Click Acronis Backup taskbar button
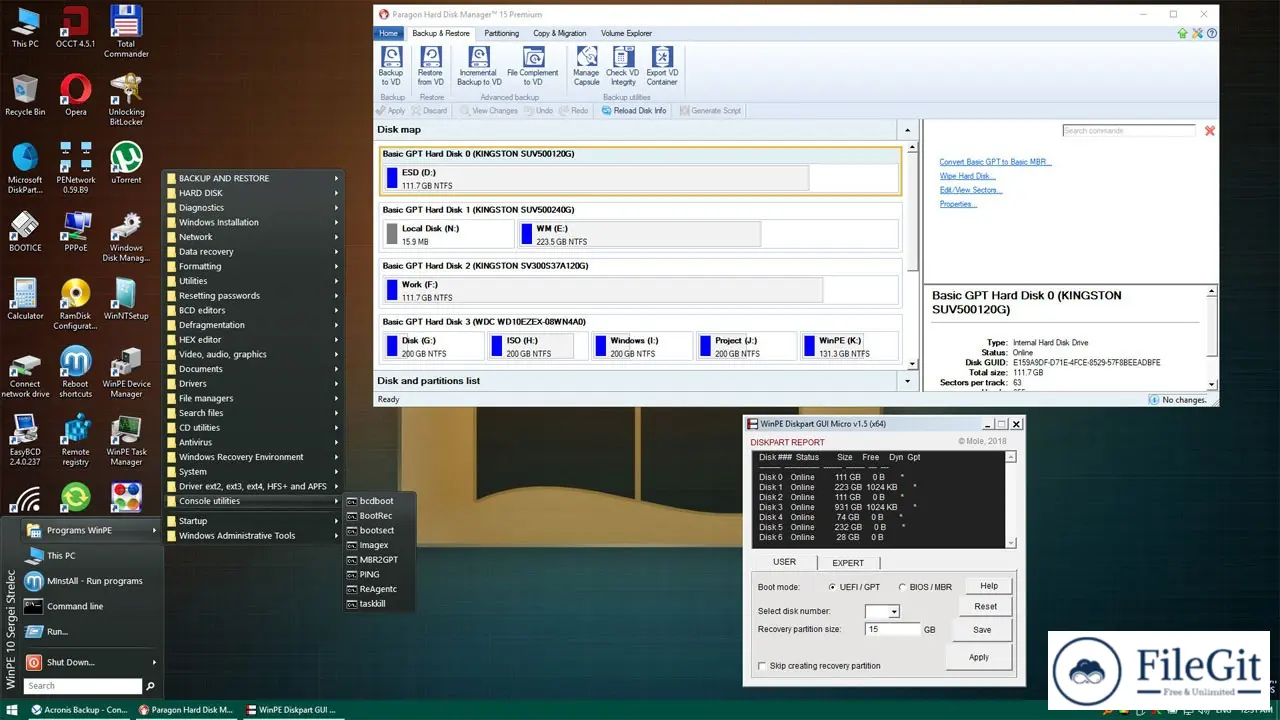The image size is (1280, 720). [79, 710]
